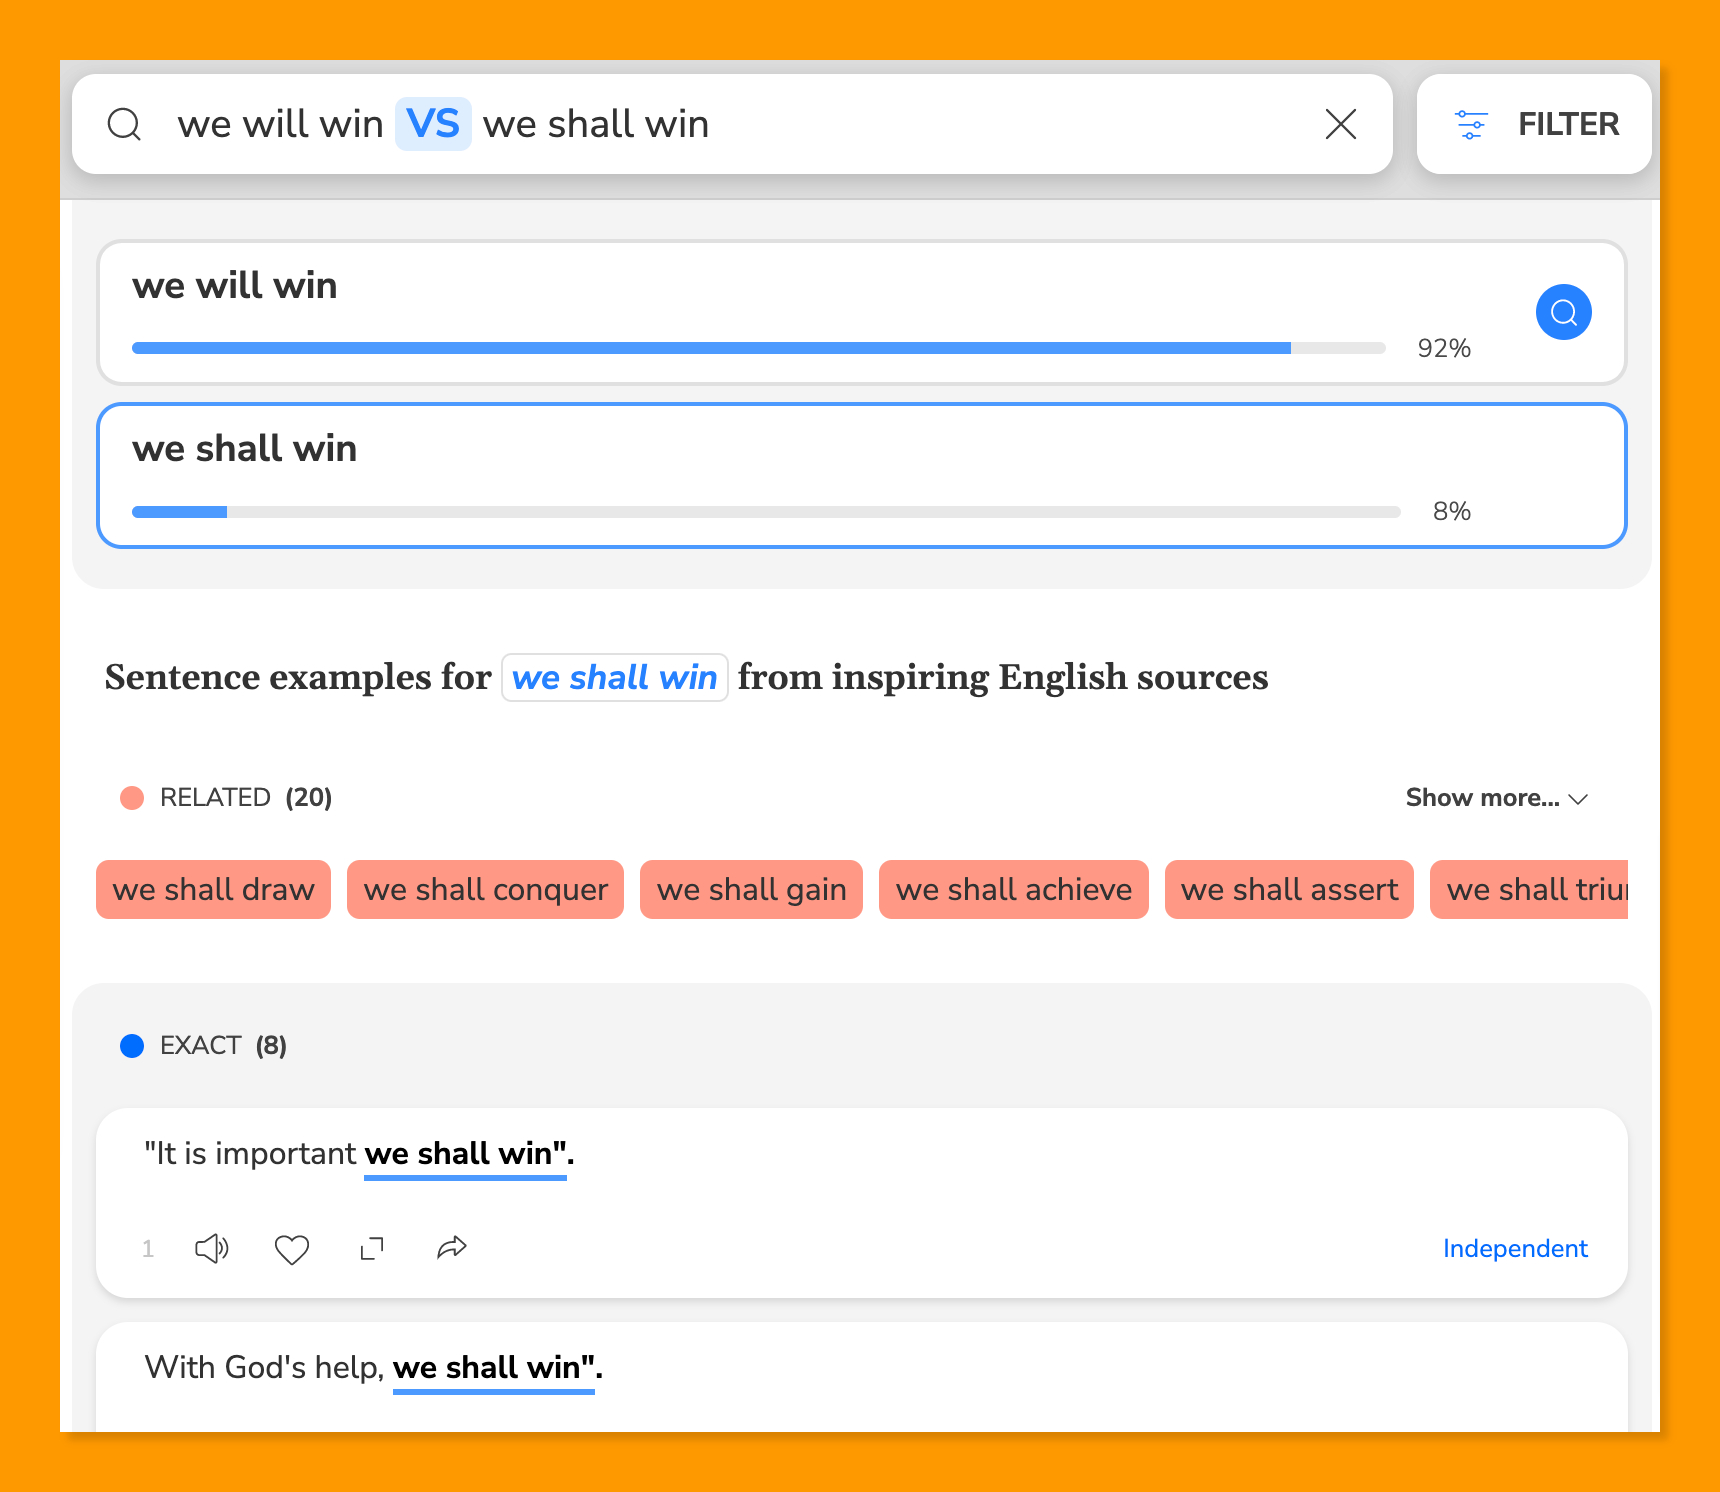Share the first example sentence
Screen dimensions: 1720x1492
click(x=452, y=1248)
